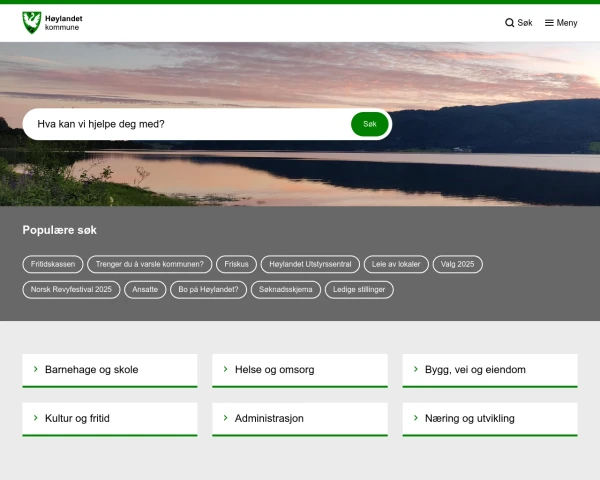Open the Kultur og fritid category
Viewport: 600px width, 480px height.
[x=110, y=419]
